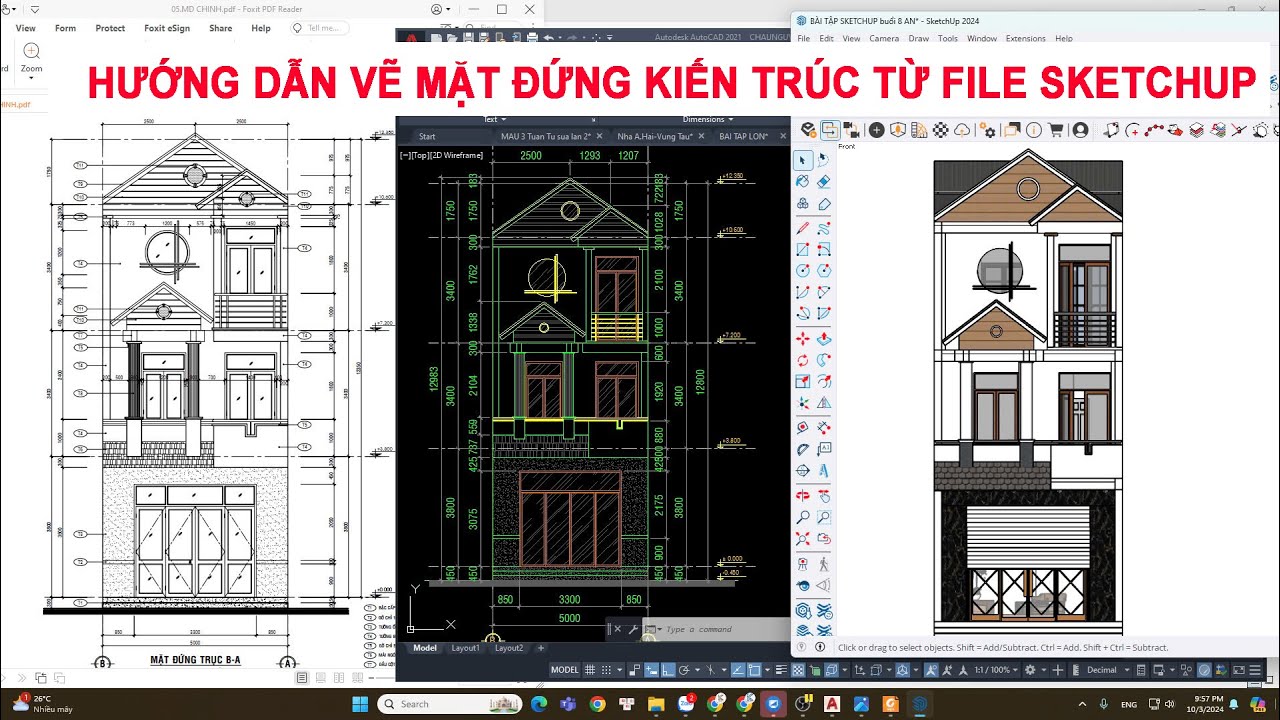Select the Polygon tool in SketchUp
This screenshot has height=720, width=1280.
[824, 270]
